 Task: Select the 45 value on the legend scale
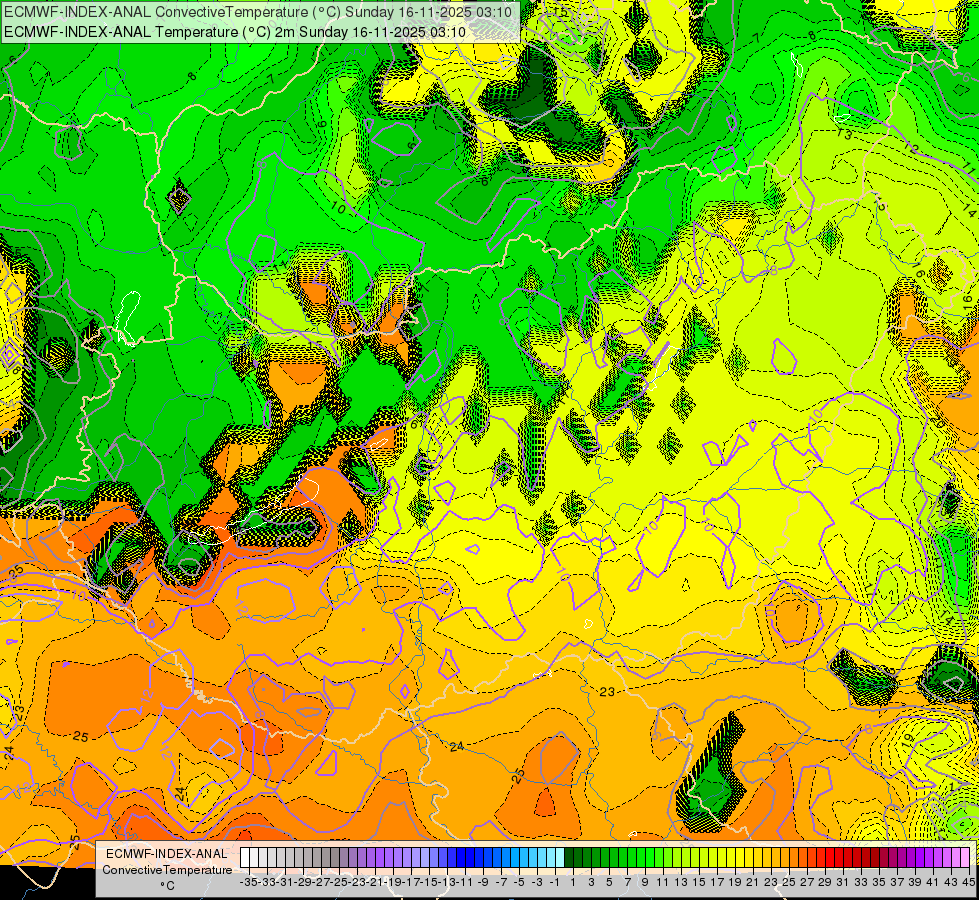pos(968,882)
